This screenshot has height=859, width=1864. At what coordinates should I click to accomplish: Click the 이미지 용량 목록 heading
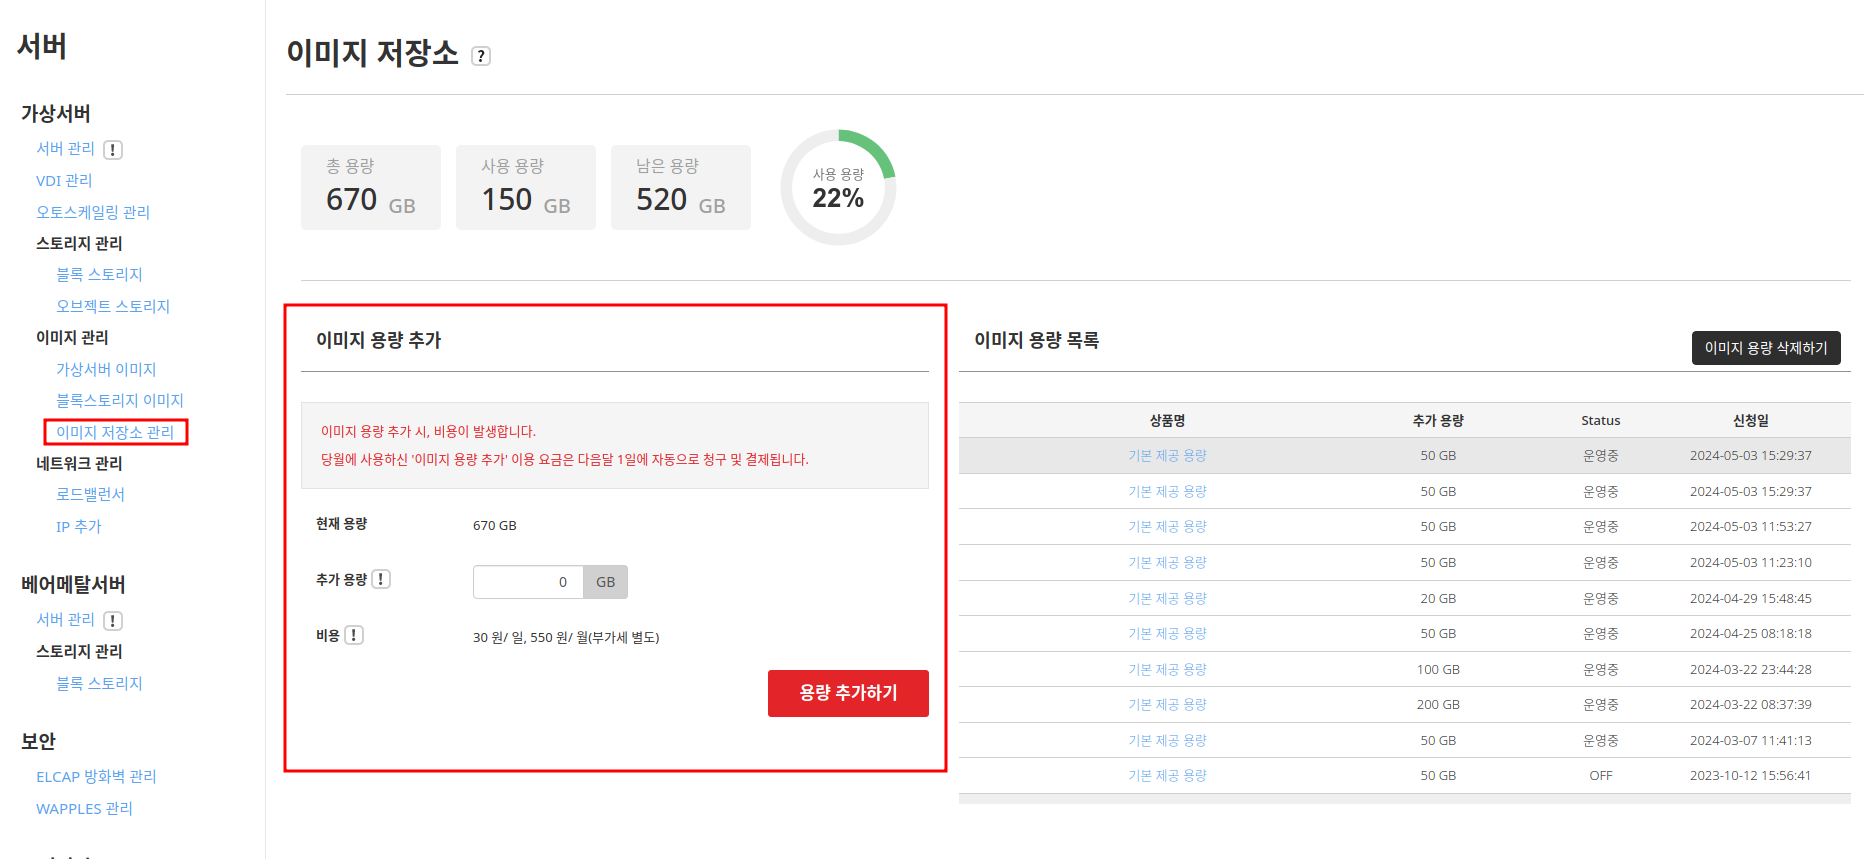1036,340
